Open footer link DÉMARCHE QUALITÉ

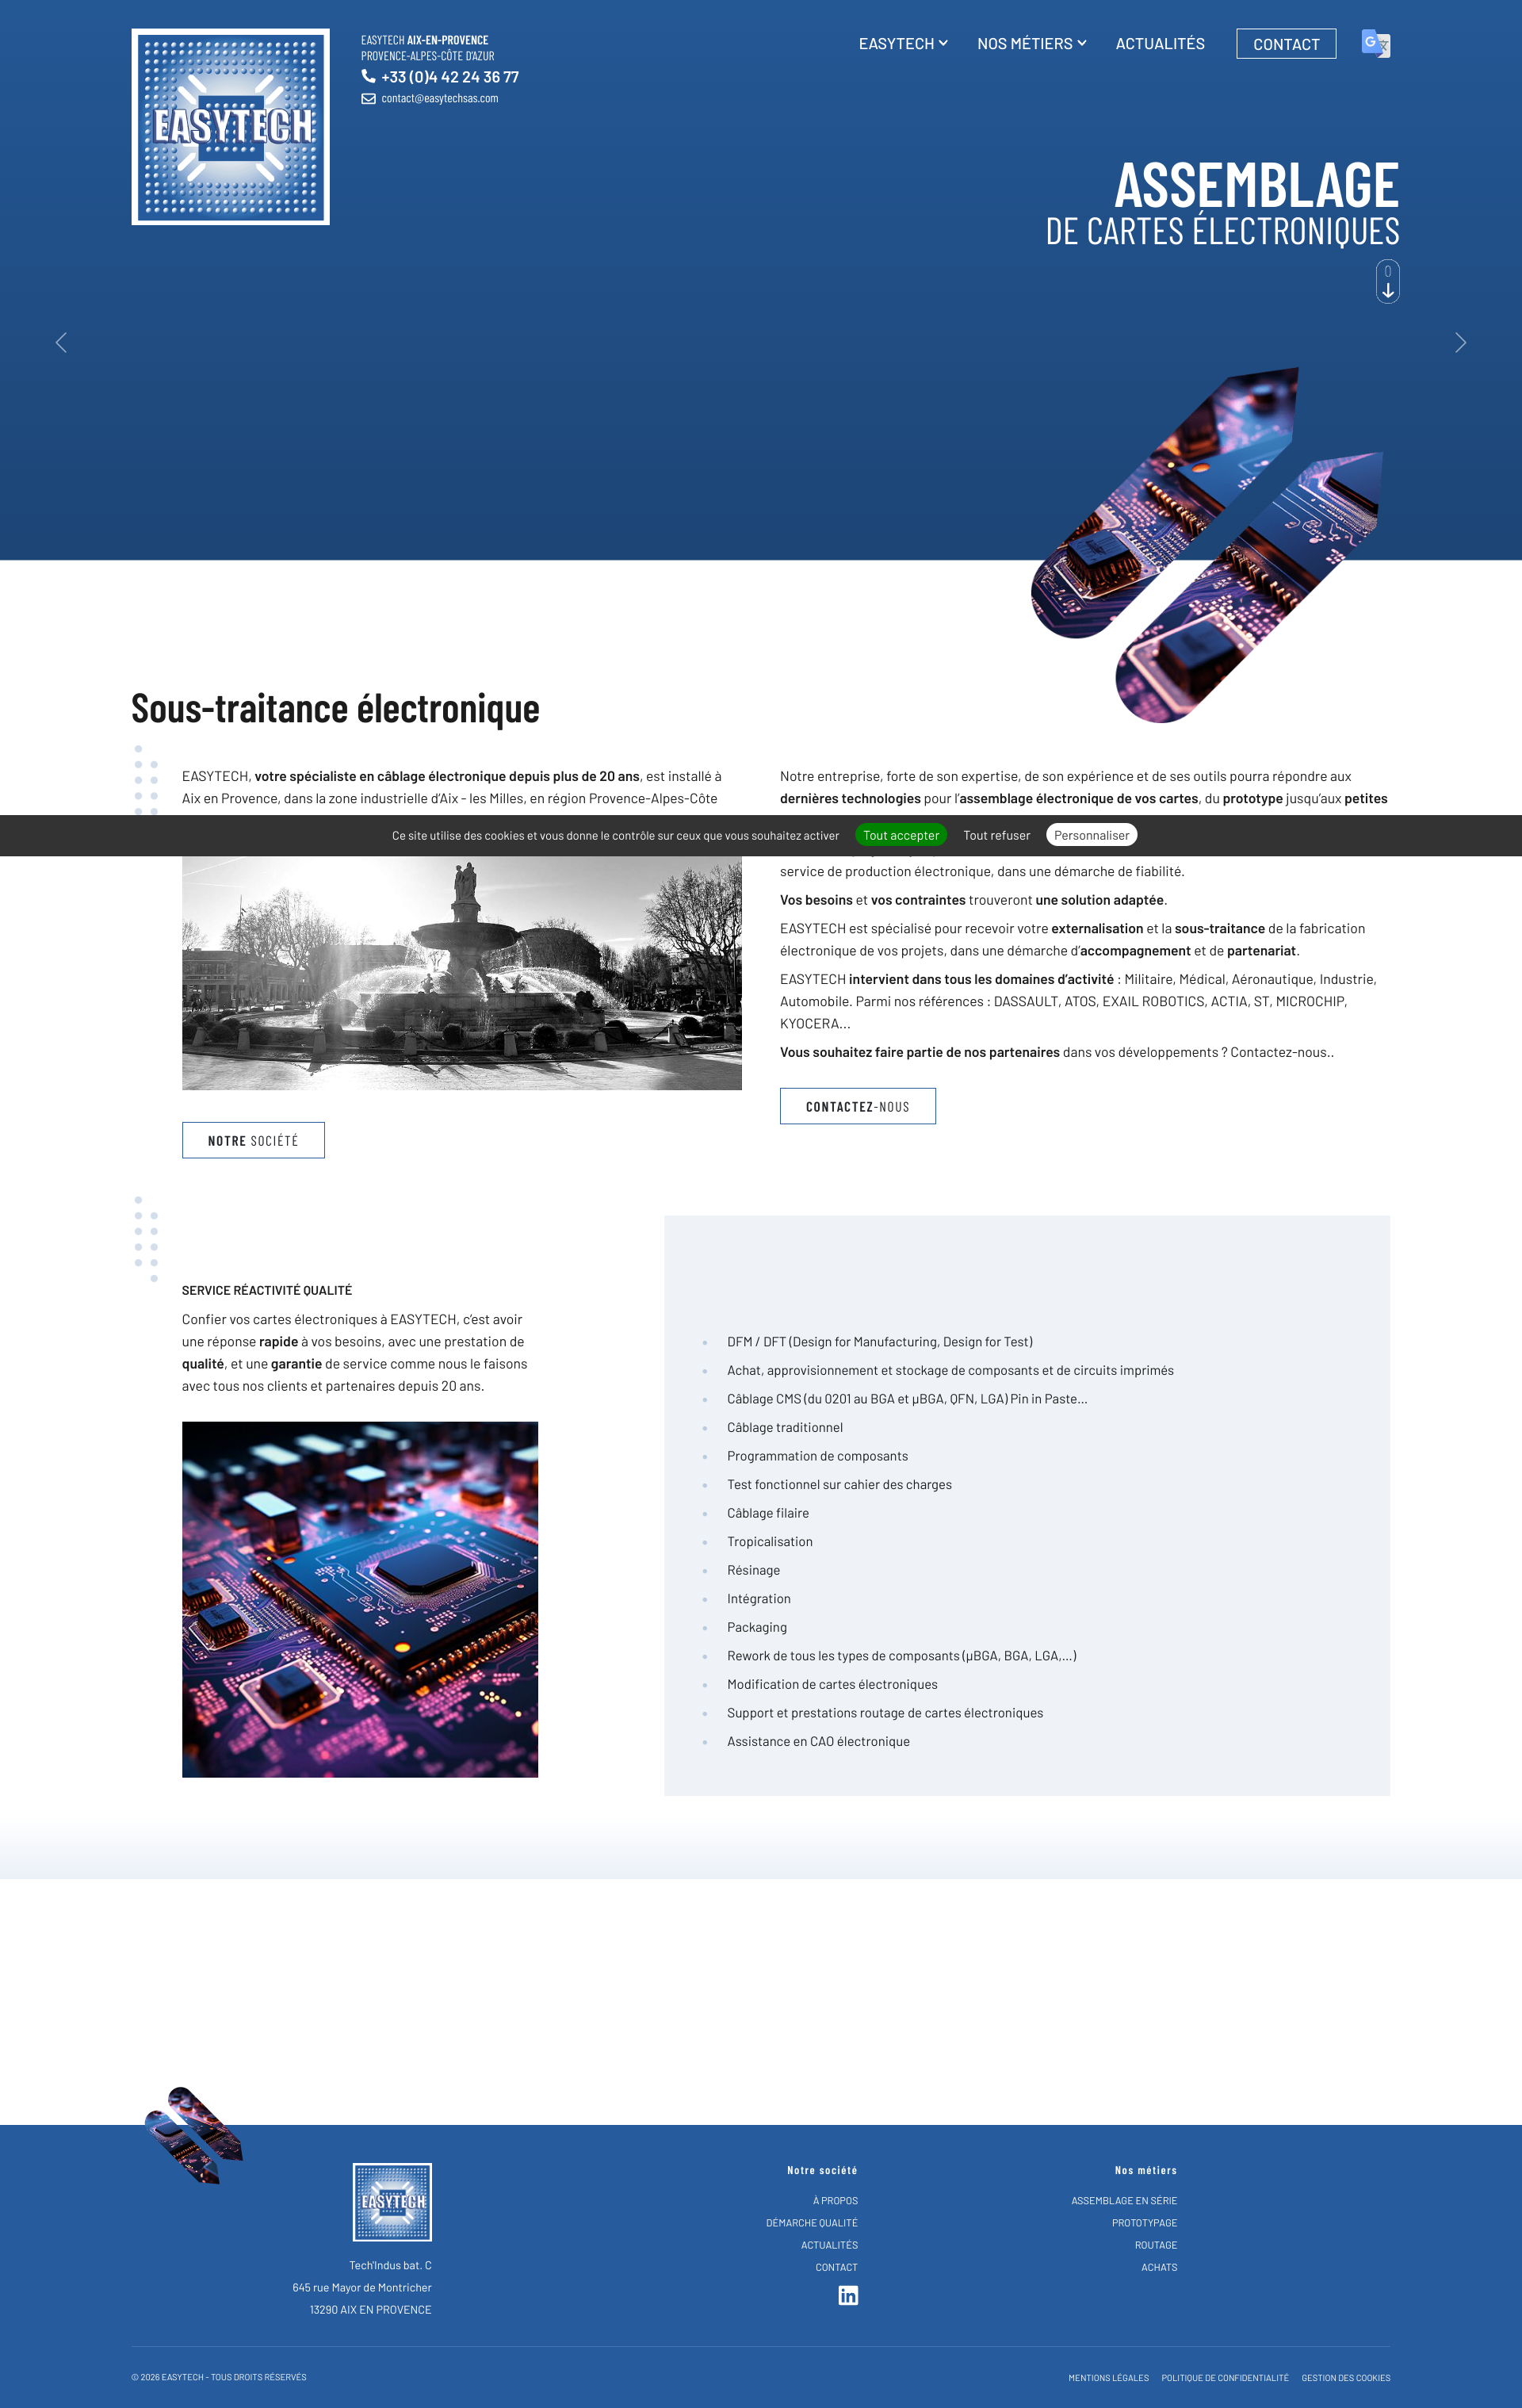(x=812, y=2222)
